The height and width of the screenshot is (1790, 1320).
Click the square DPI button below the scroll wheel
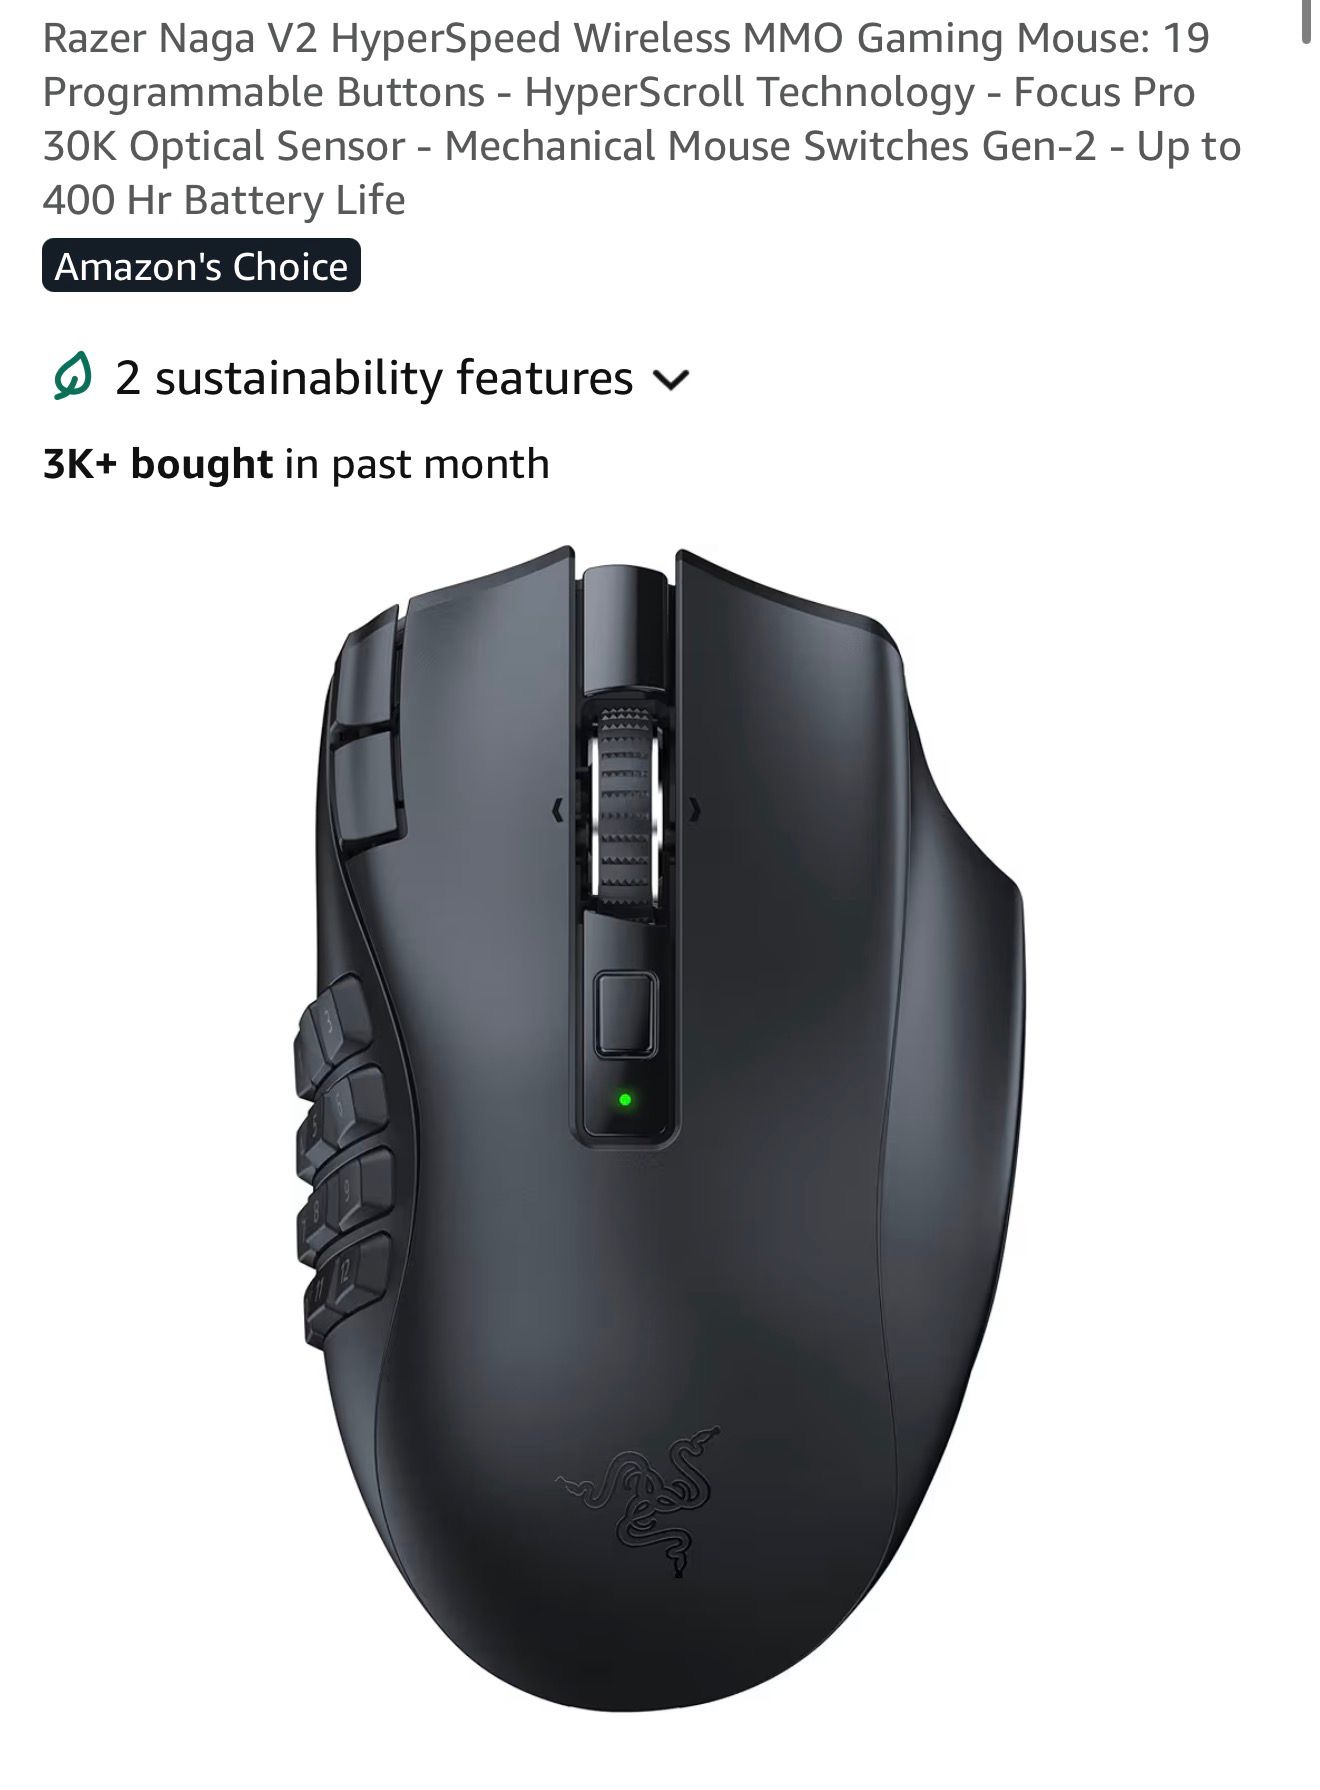coord(626,1014)
